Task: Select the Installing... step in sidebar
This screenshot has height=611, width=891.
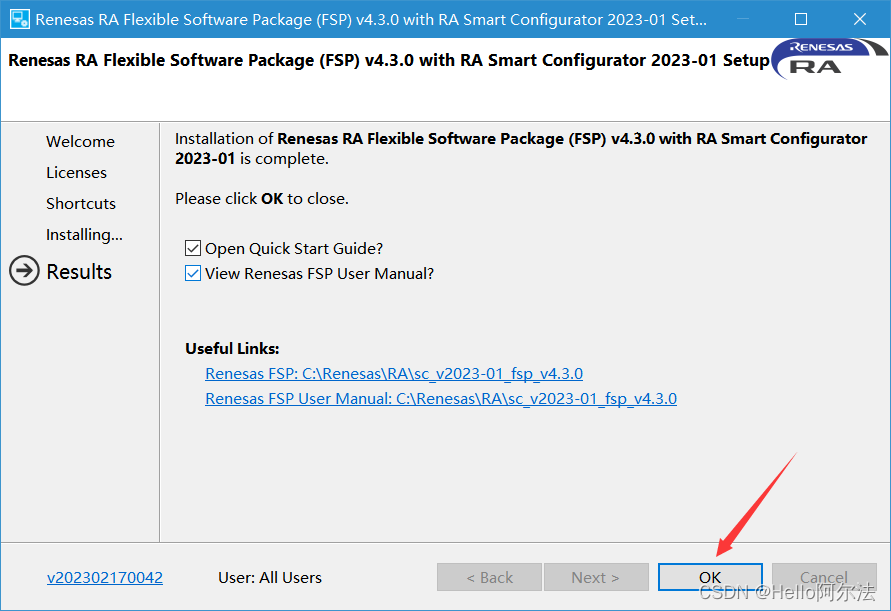Action: click(84, 234)
